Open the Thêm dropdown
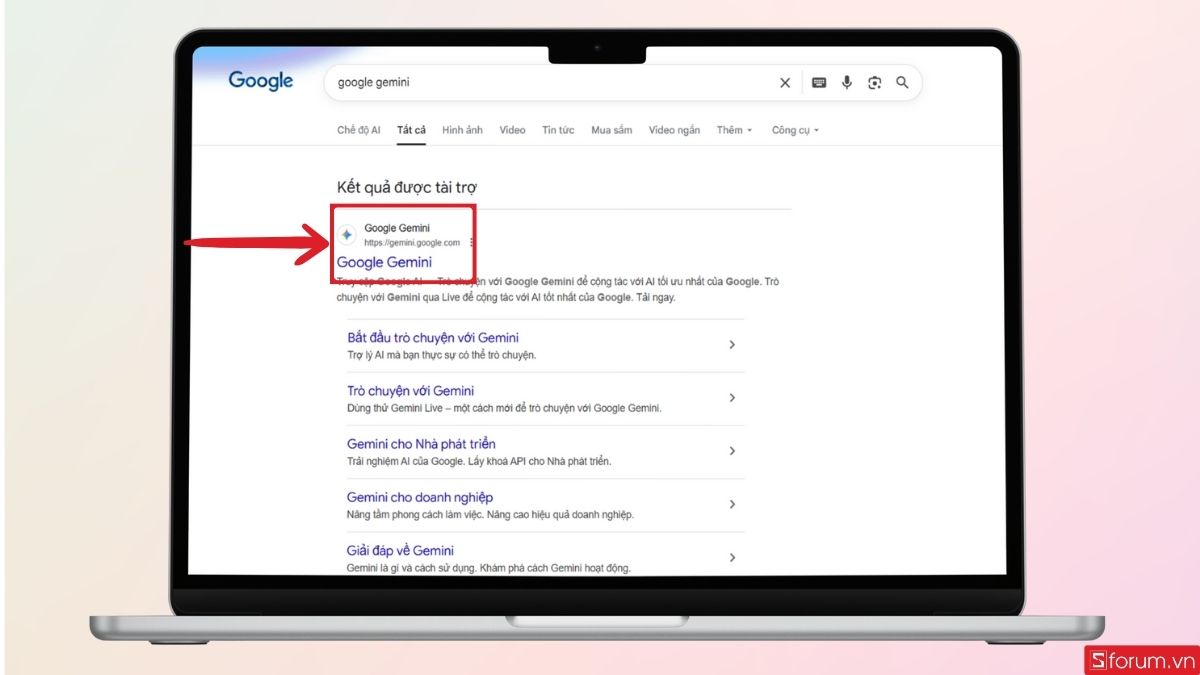 tap(733, 129)
